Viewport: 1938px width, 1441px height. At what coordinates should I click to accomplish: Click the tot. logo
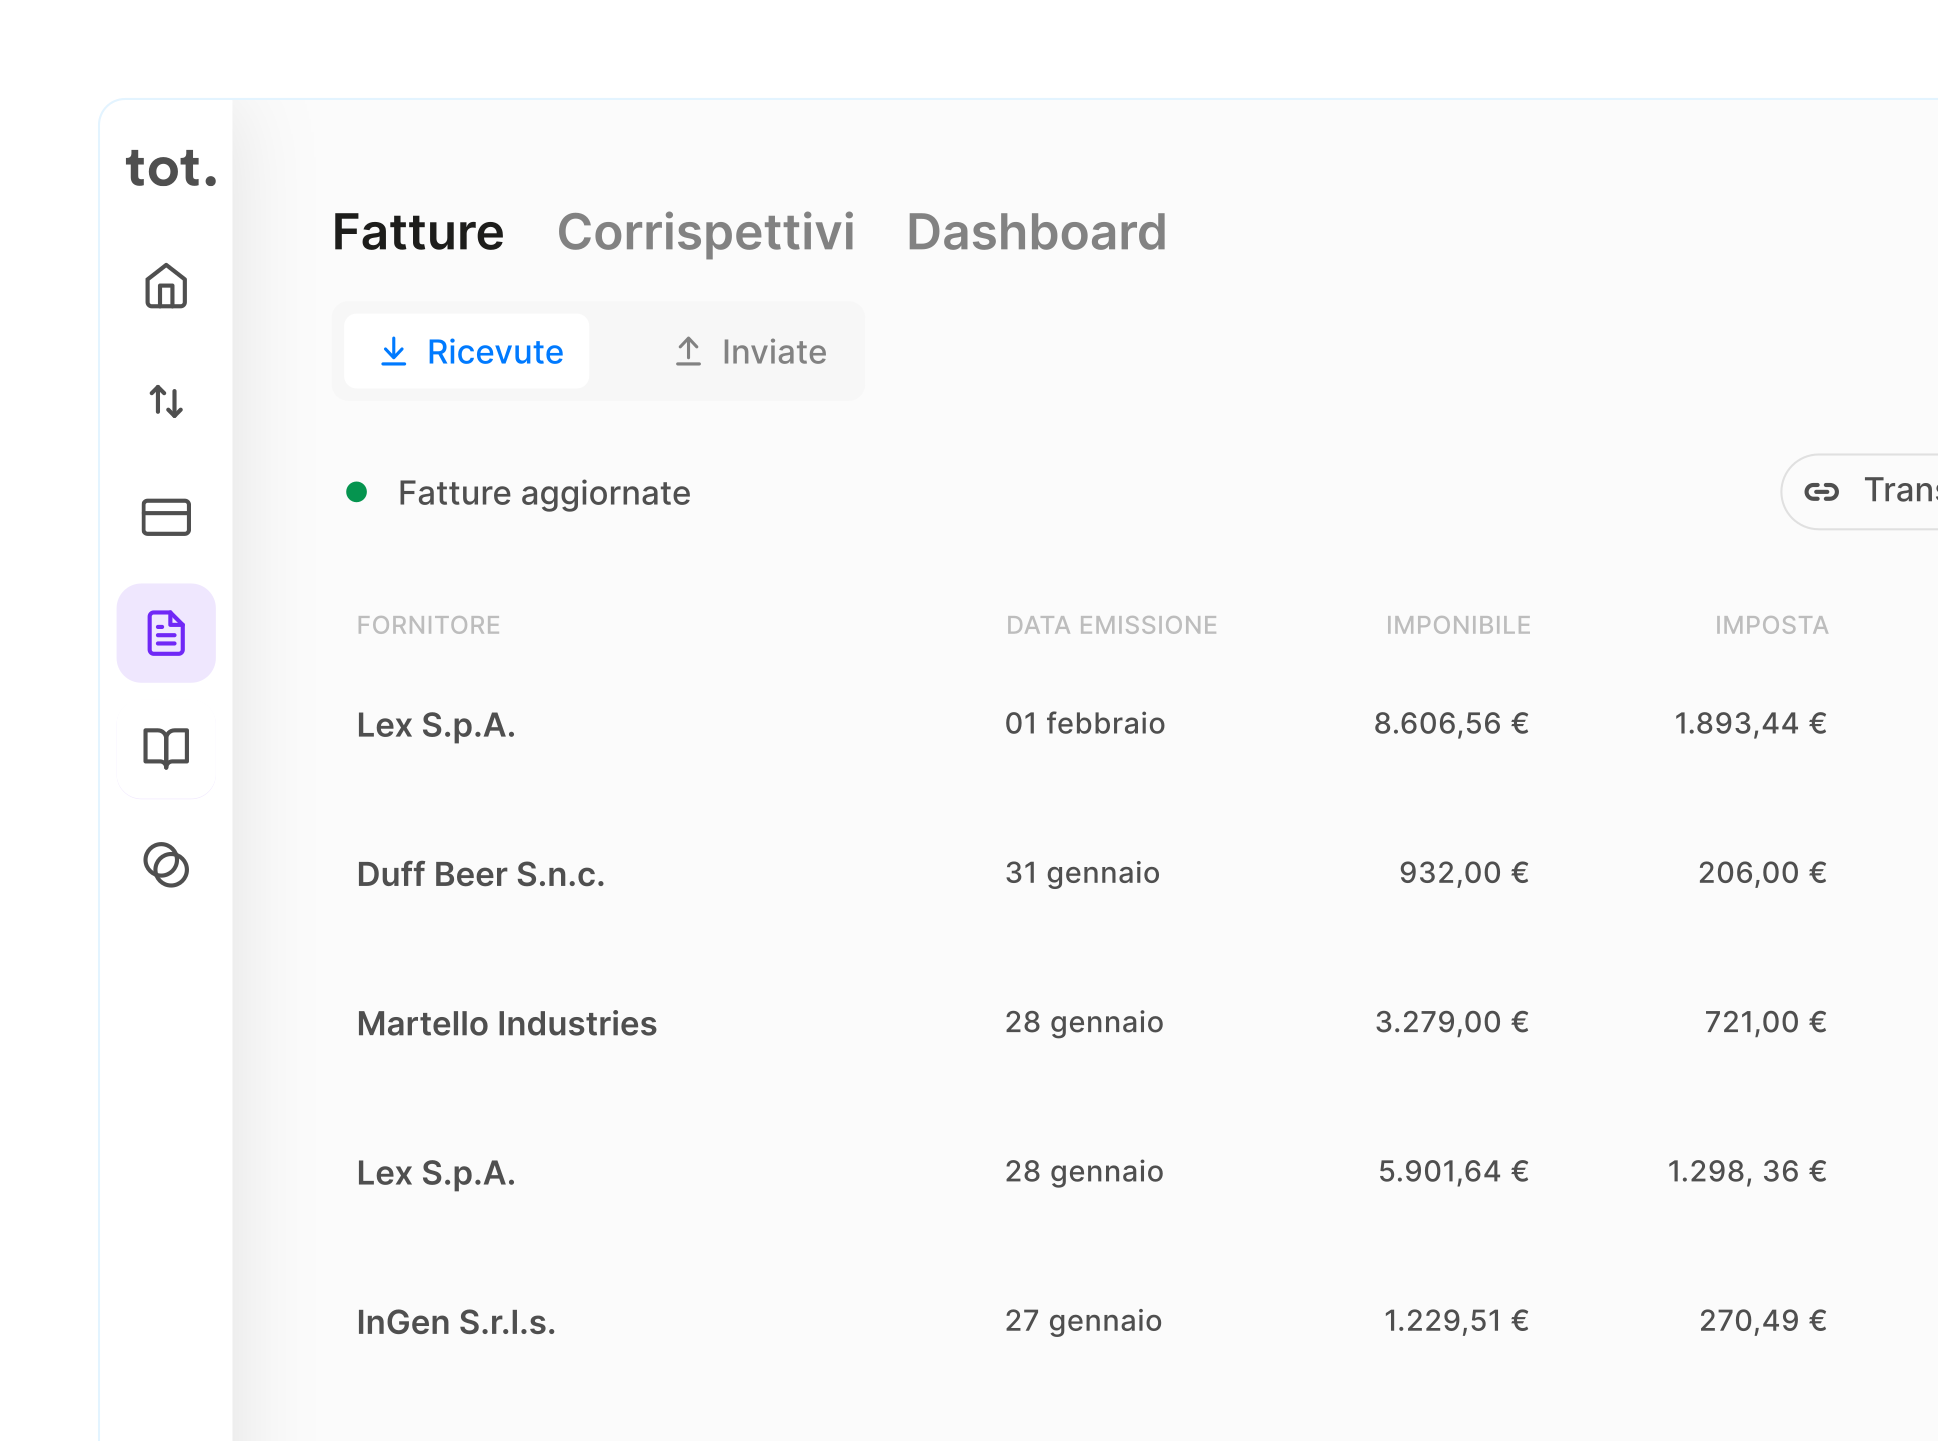coord(171,168)
